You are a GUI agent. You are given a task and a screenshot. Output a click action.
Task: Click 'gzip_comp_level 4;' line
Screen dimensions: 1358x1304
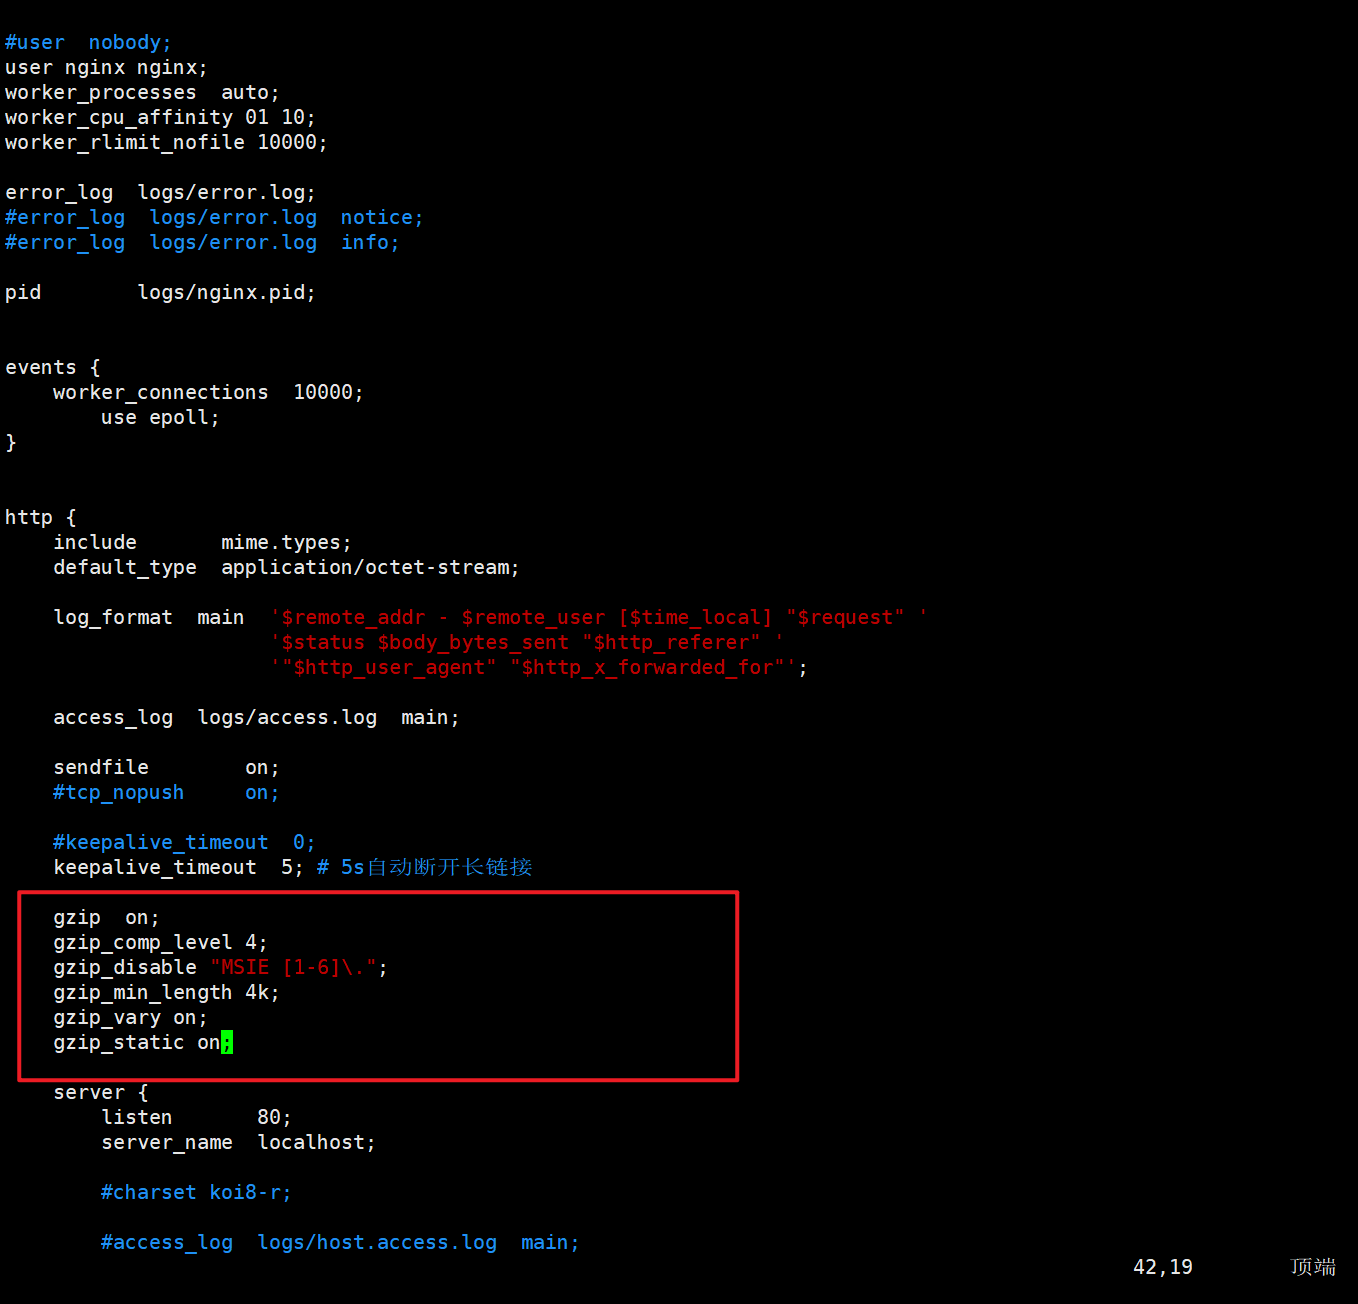click(160, 943)
